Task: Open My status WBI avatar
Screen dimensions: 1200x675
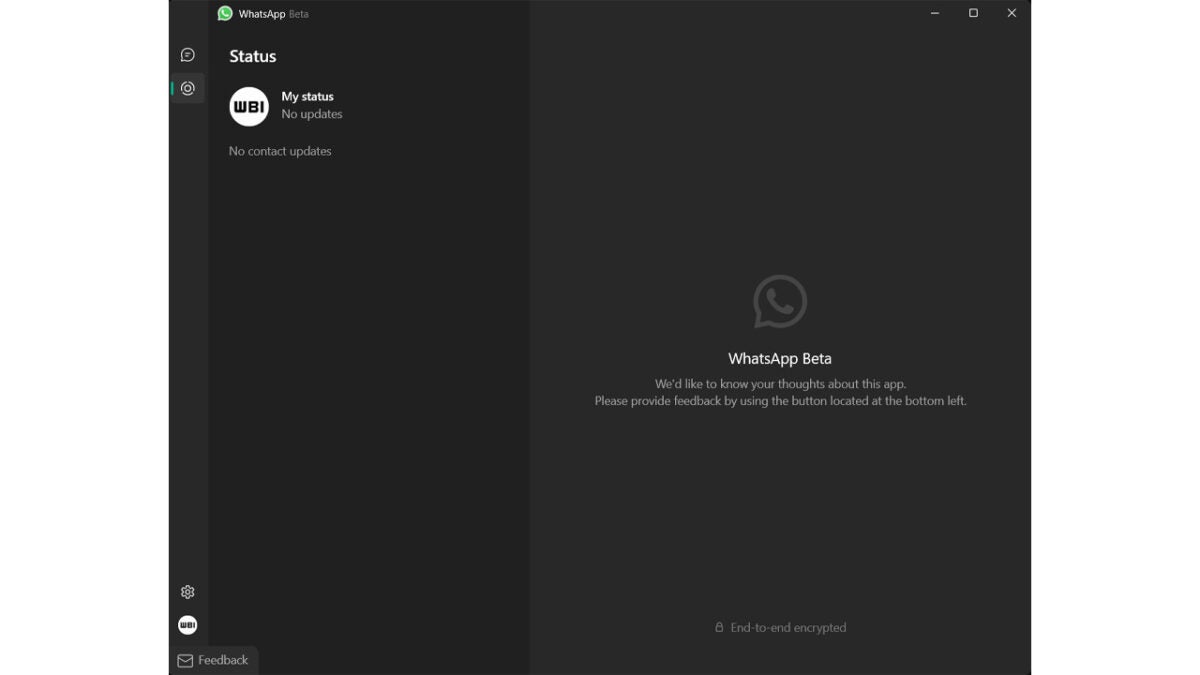Action: [249, 106]
